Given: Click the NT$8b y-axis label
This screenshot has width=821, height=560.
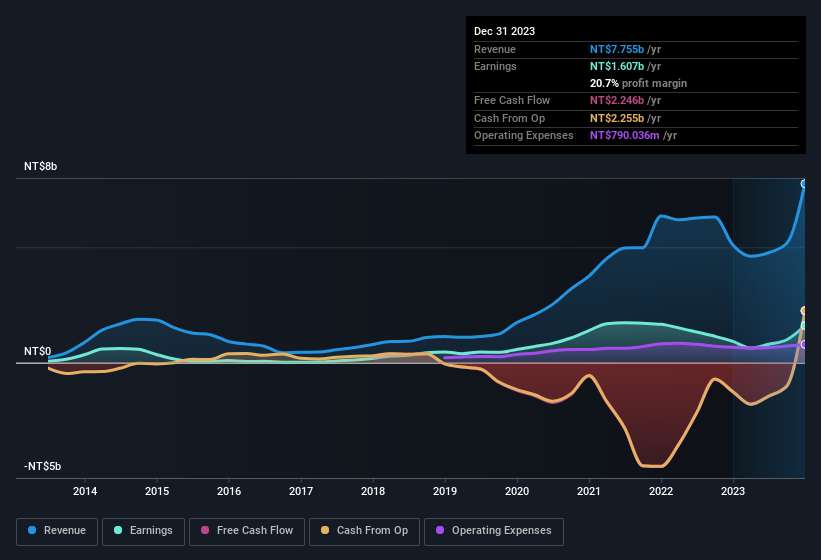Looking at the screenshot, I should [40, 166].
